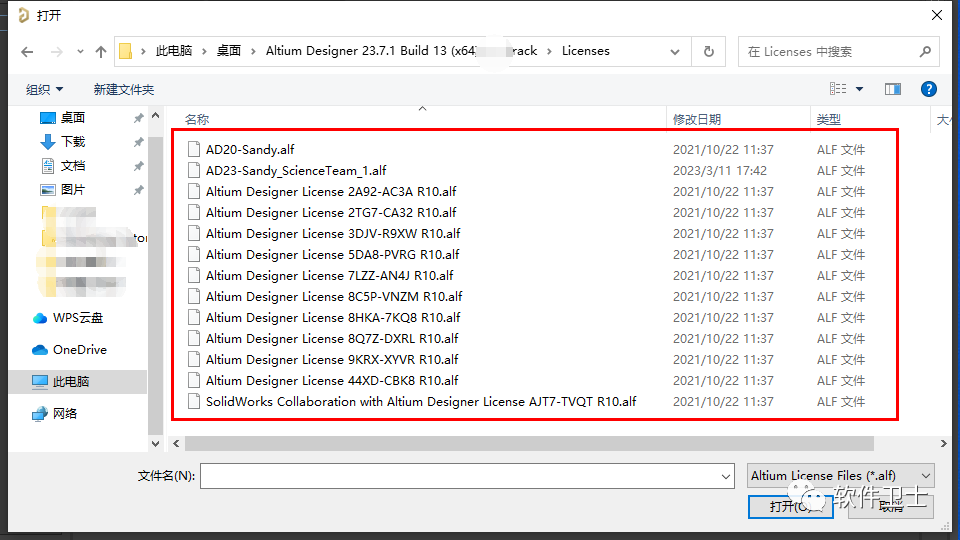This screenshot has width=960, height=540.
Task: Click horizontal scrollbar left arrow
Action: point(176,443)
